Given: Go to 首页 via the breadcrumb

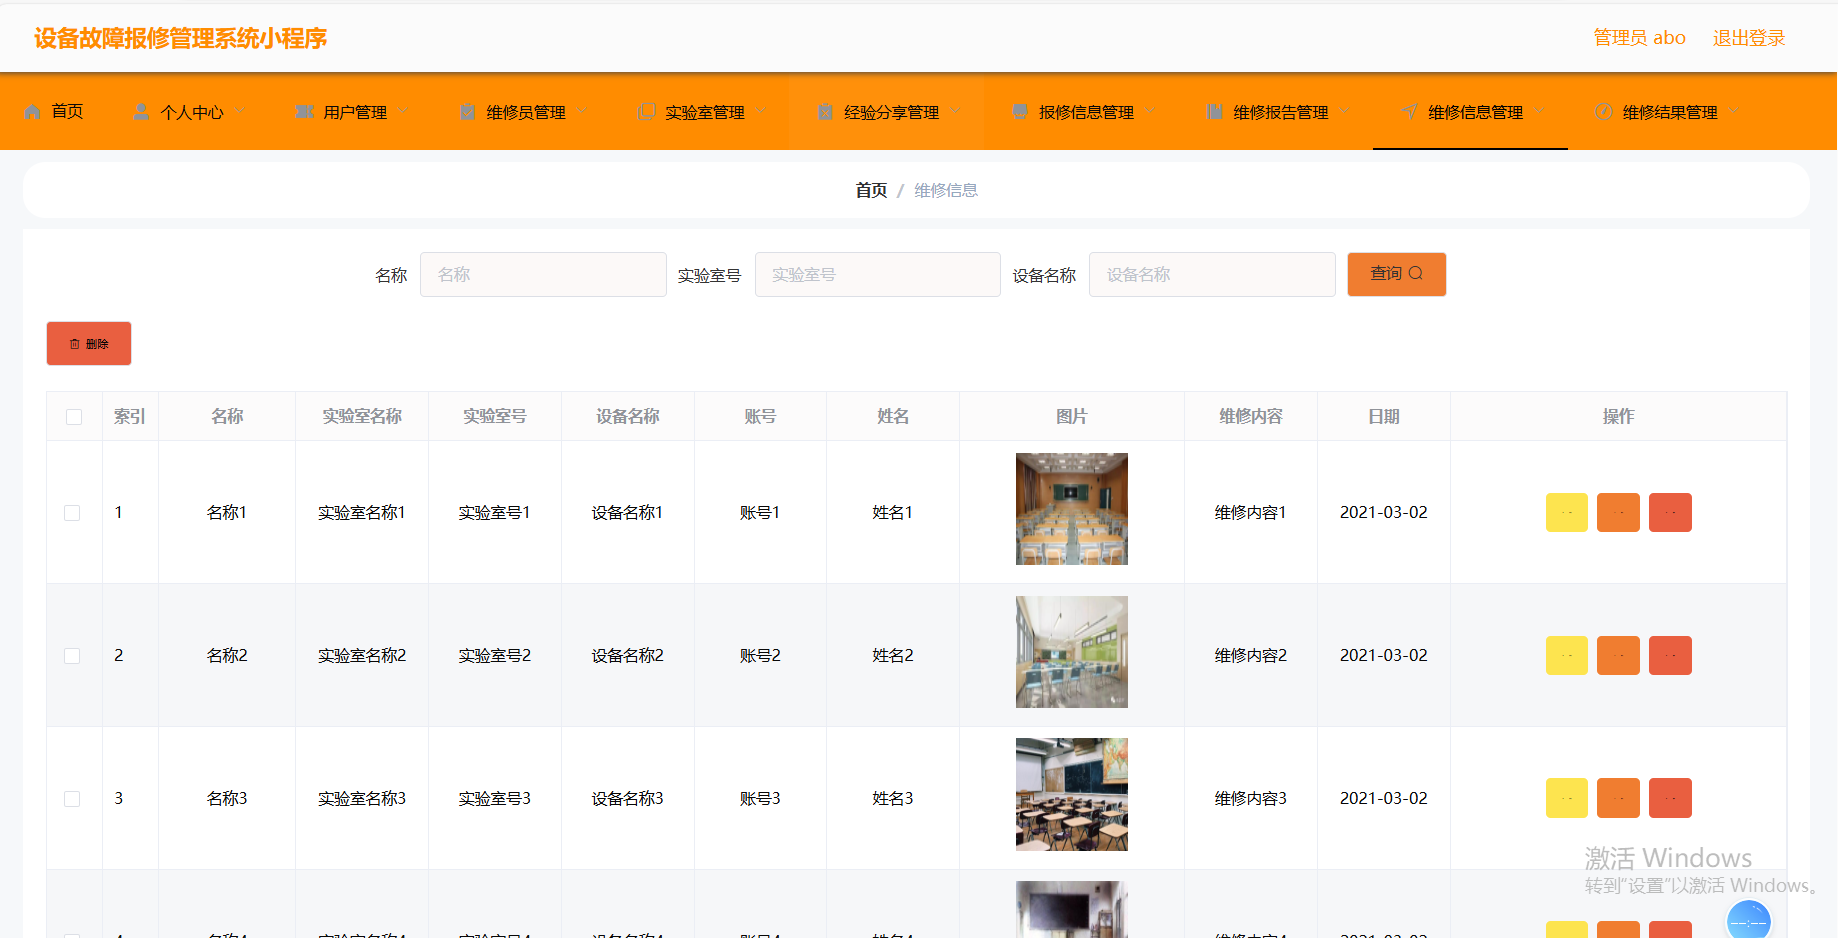Looking at the screenshot, I should pos(871,190).
